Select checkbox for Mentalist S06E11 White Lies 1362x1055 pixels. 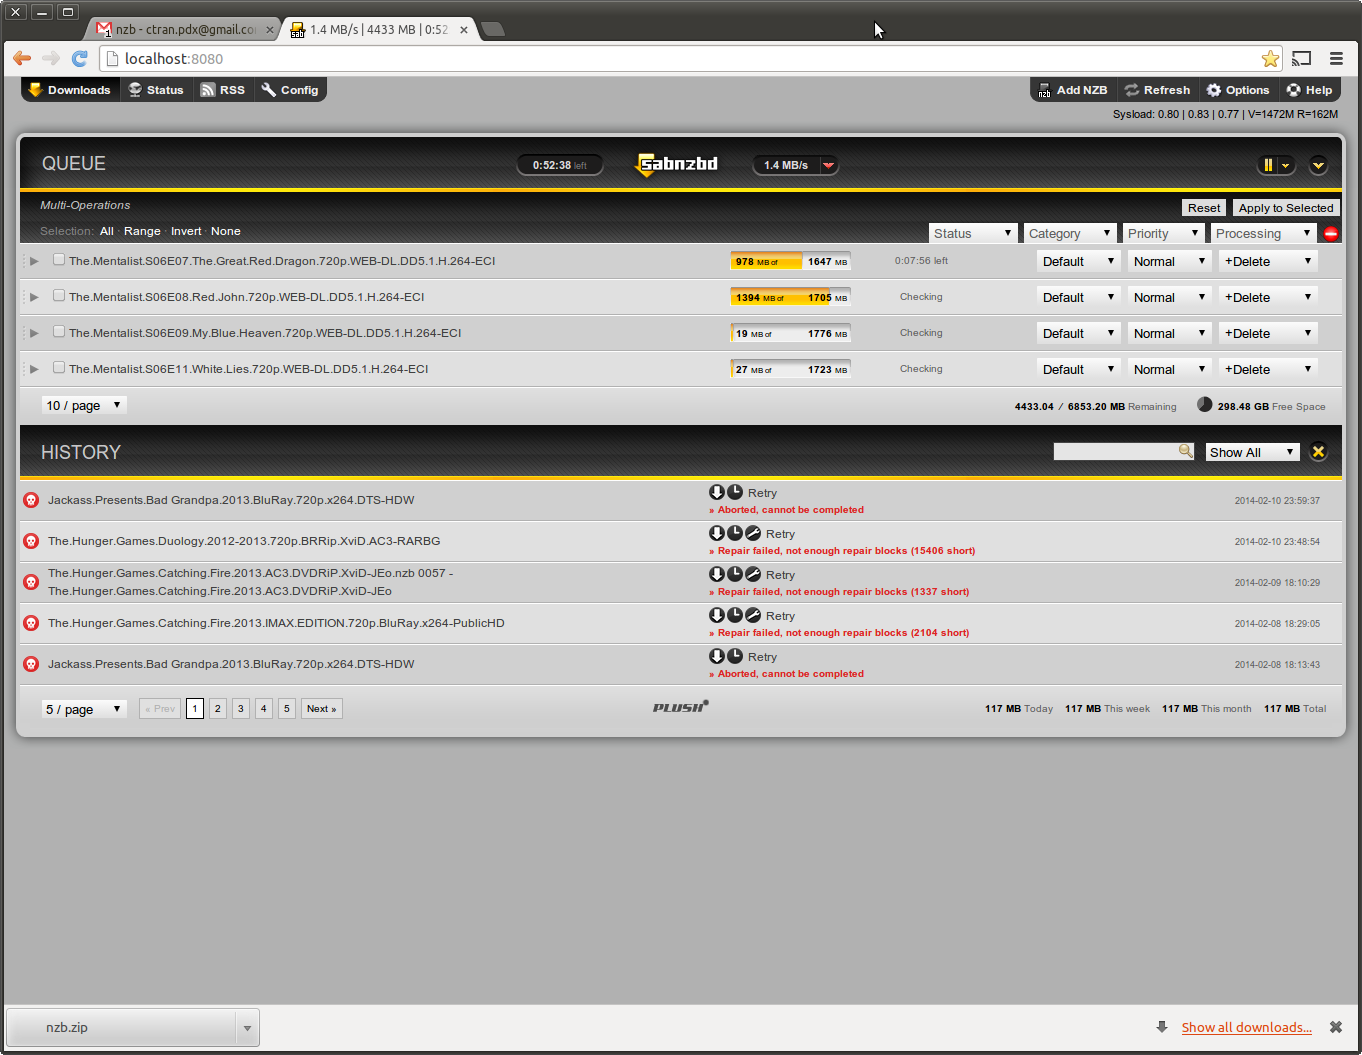(x=59, y=367)
